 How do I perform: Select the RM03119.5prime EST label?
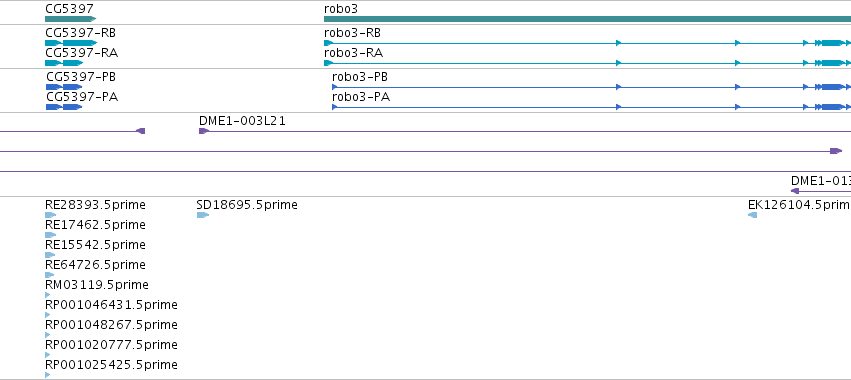click(97, 285)
